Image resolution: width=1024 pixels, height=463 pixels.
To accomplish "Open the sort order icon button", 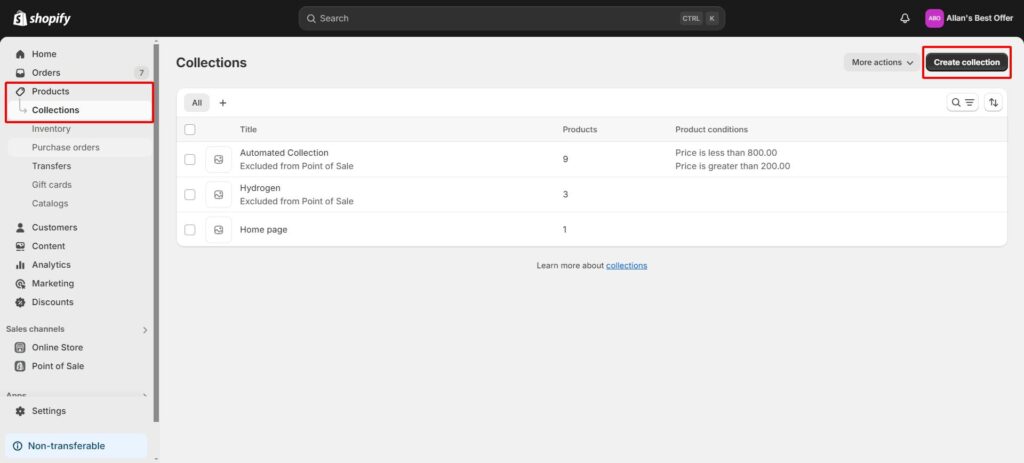I will 993,103.
